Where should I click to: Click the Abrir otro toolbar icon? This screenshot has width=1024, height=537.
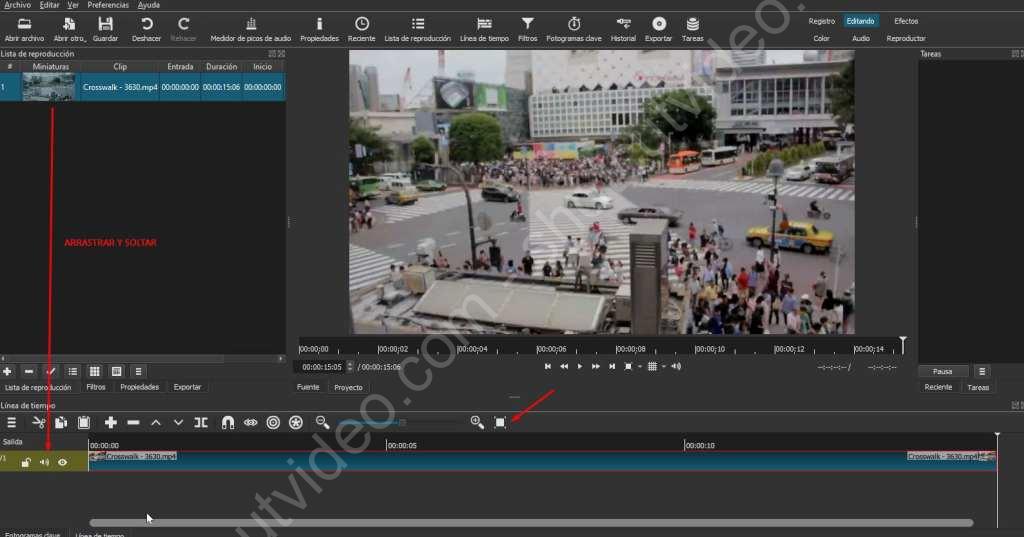(x=69, y=29)
